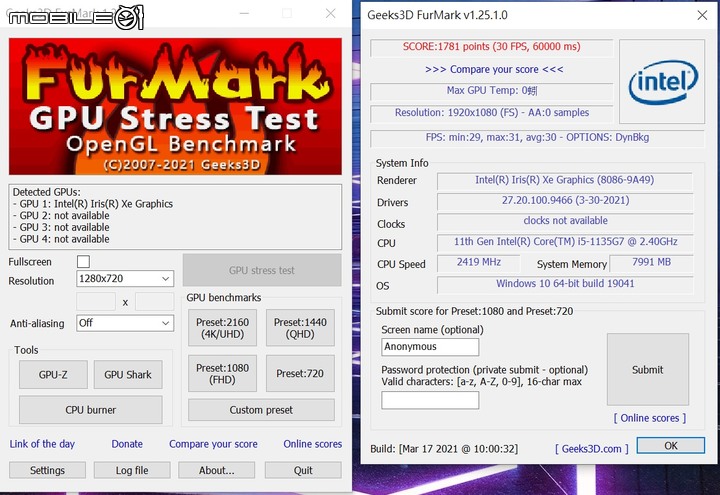
Task: Run the Preset:720 benchmark
Action: tap(300, 373)
